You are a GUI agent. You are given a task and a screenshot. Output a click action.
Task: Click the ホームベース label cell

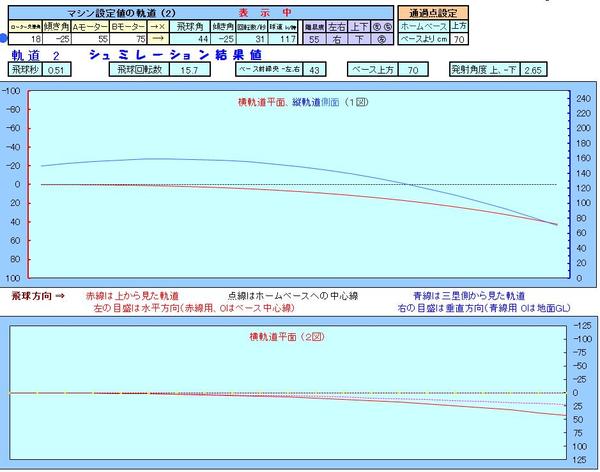(423, 27)
